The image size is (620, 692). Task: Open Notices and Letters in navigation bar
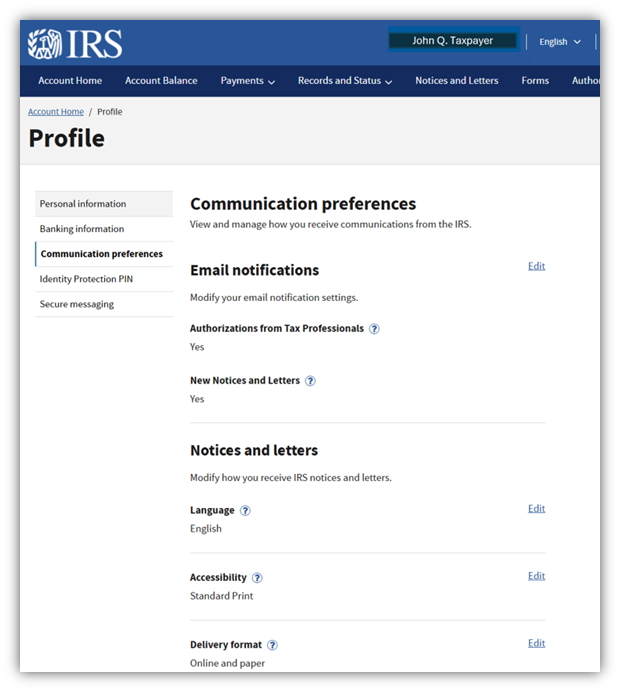tap(457, 81)
